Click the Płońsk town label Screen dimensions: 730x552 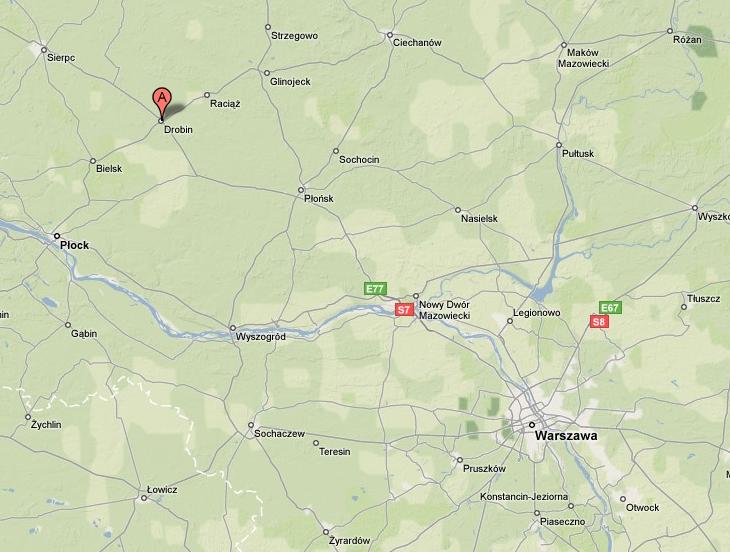click(319, 199)
